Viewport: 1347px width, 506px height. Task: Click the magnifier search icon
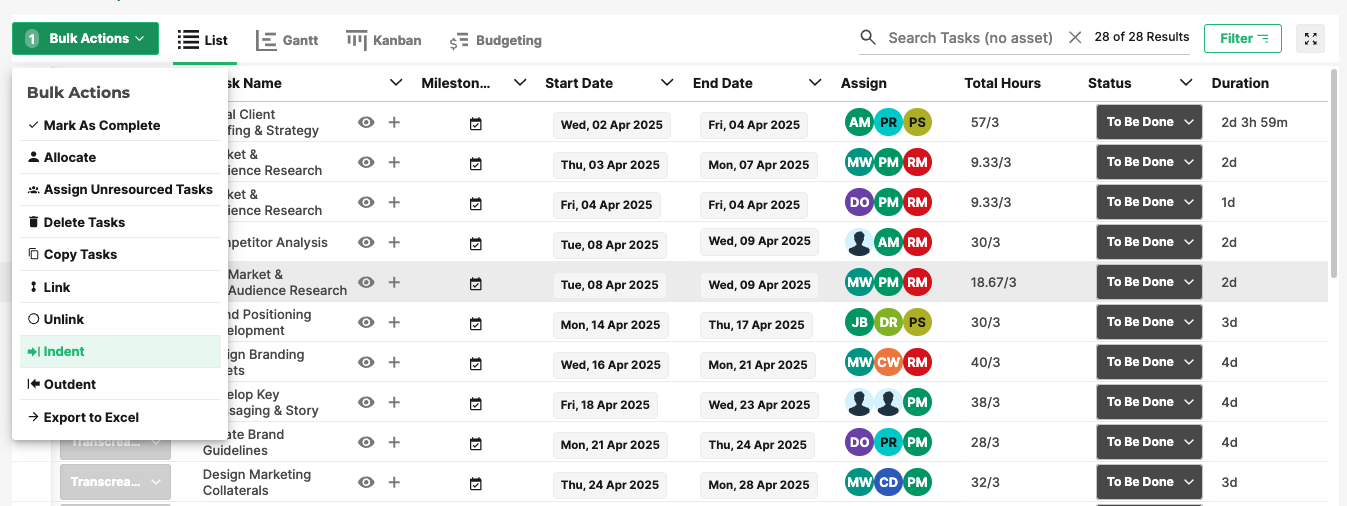tap(868, 38)
